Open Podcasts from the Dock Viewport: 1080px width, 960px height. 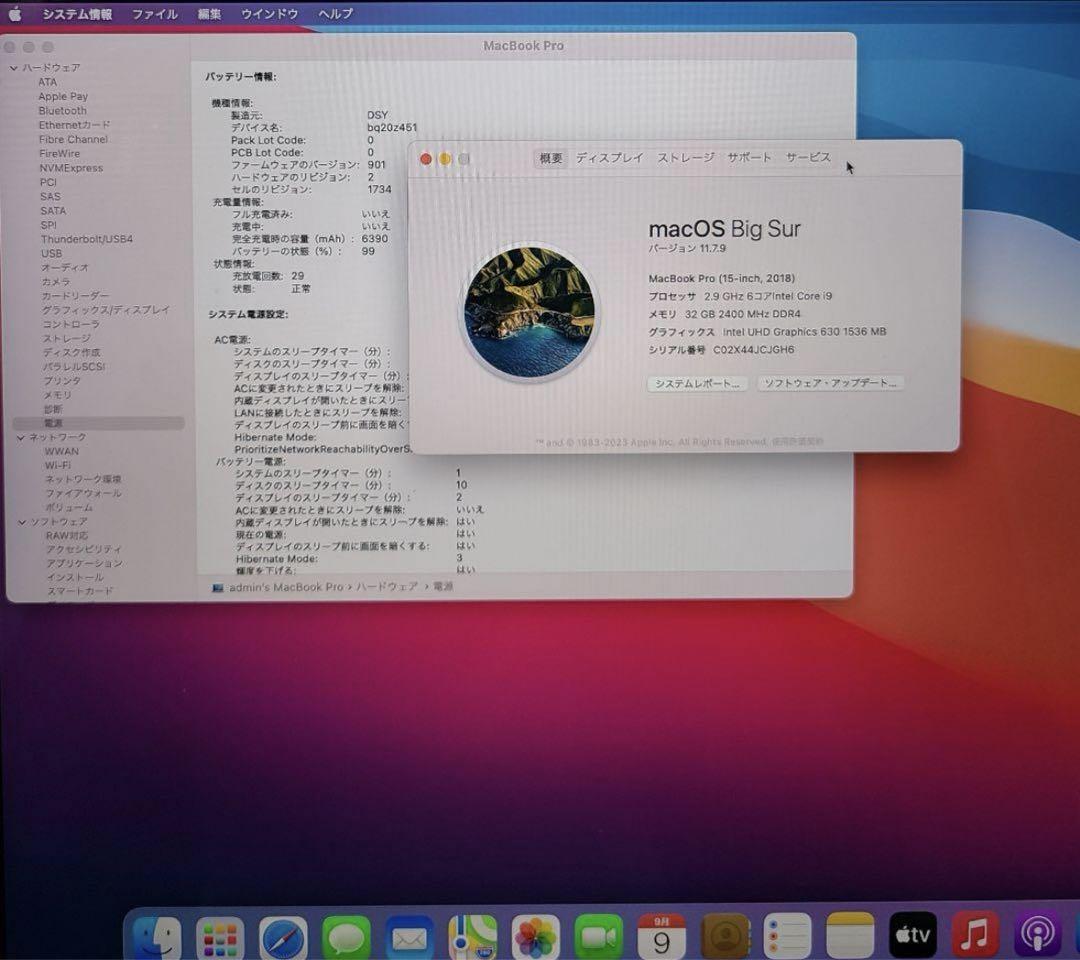coord(1037,935)
